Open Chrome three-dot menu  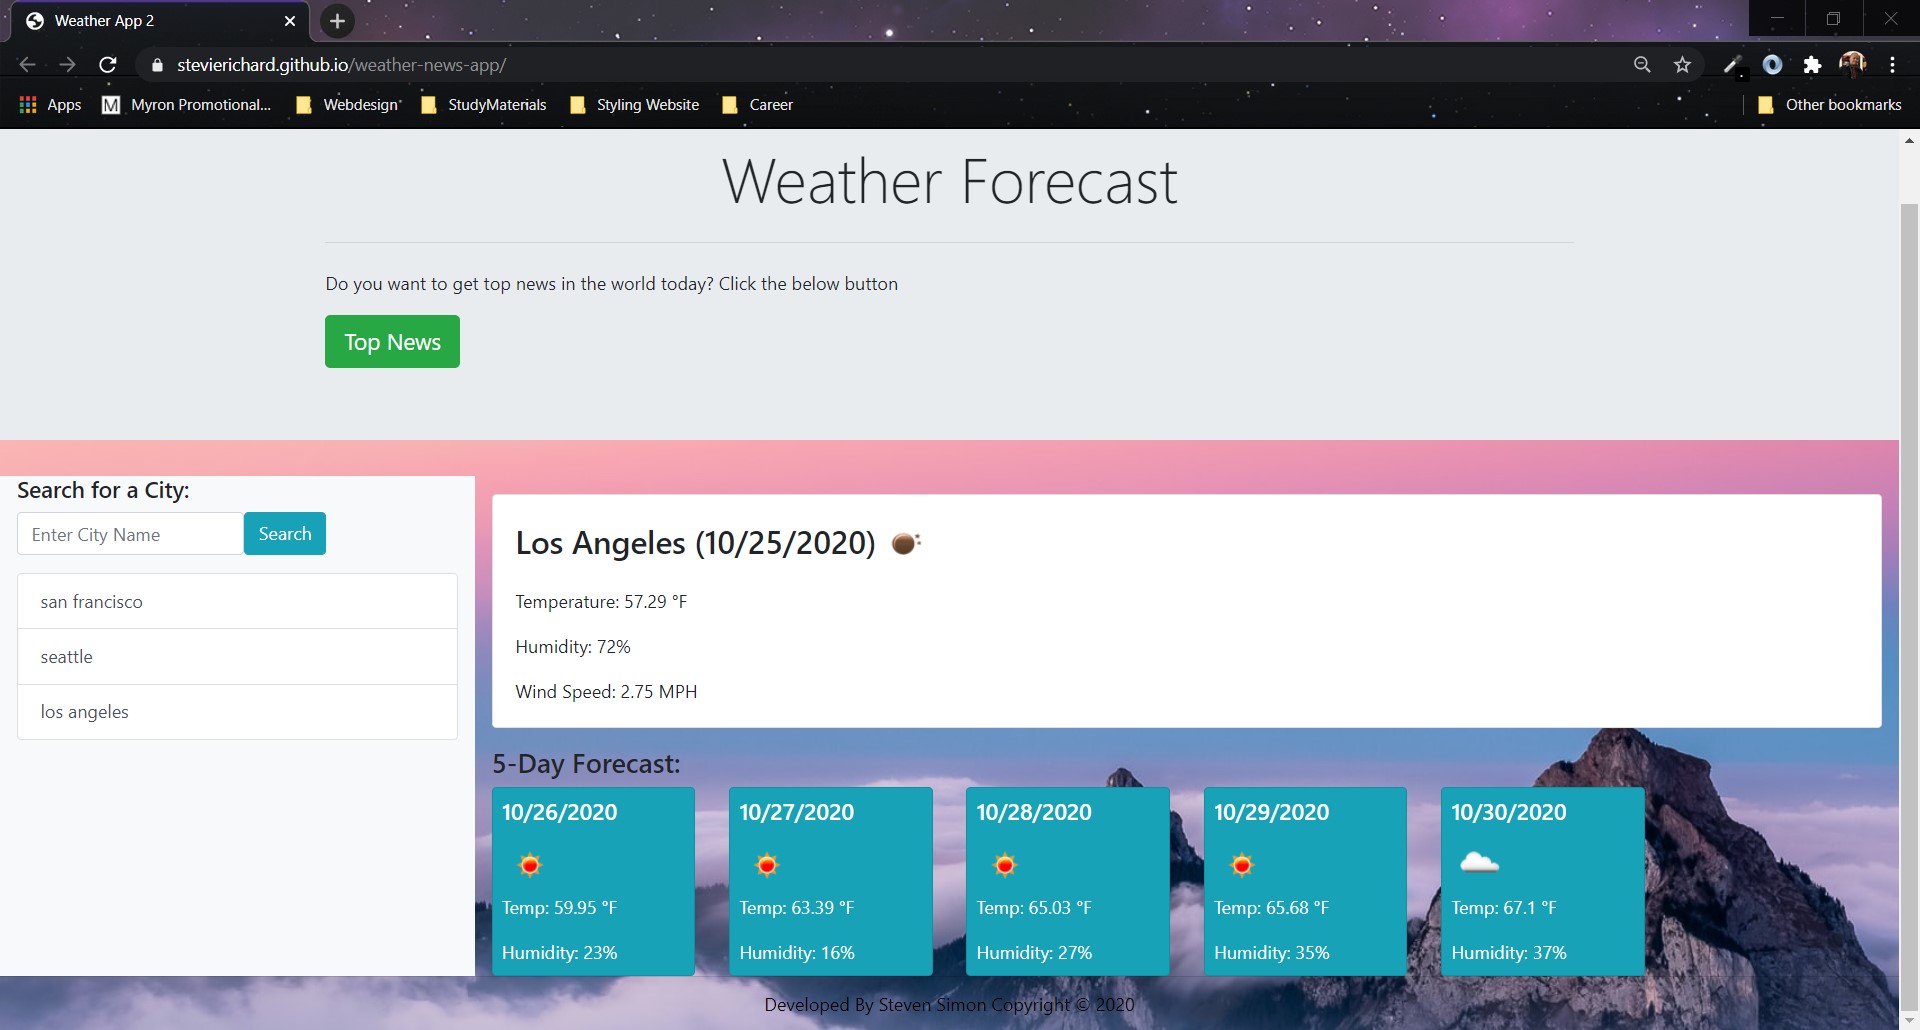(x=1892, y=65)
